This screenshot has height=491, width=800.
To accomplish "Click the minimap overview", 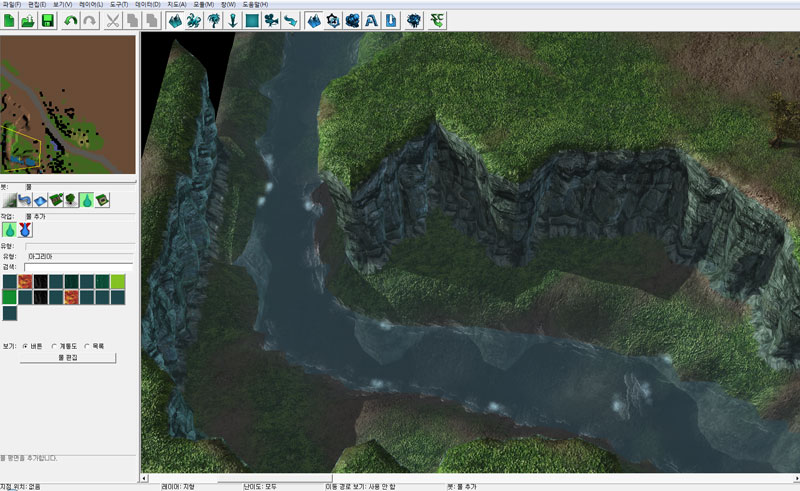I will coord(68,105).
